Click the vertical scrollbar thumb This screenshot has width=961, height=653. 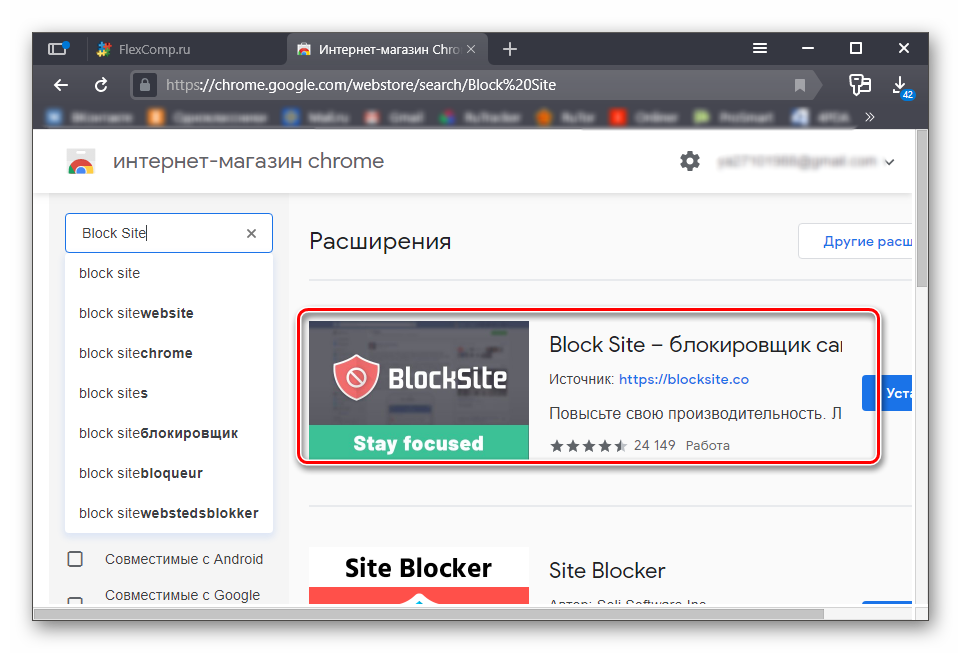(921, 208)
